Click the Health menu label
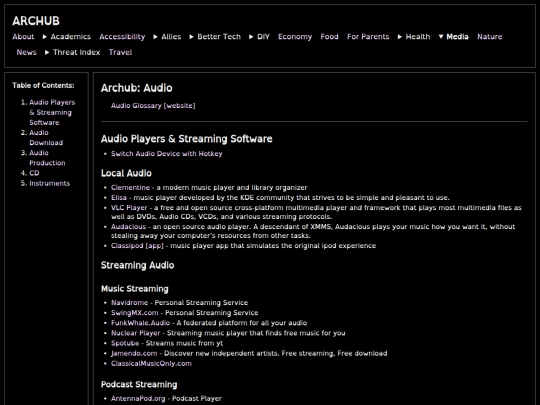Viewport: 540px width, 405px height. pyautogui.click(x=418, y=37)
